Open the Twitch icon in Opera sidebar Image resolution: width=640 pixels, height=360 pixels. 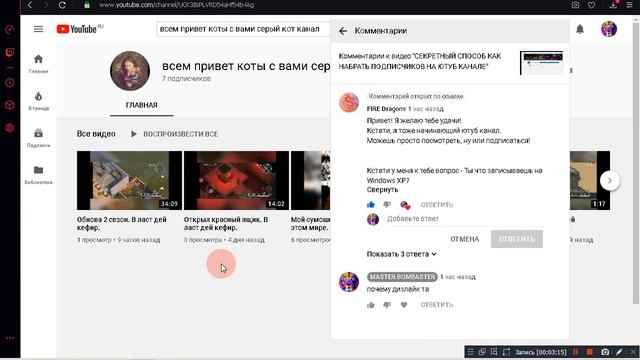click(x=10, y=52)
